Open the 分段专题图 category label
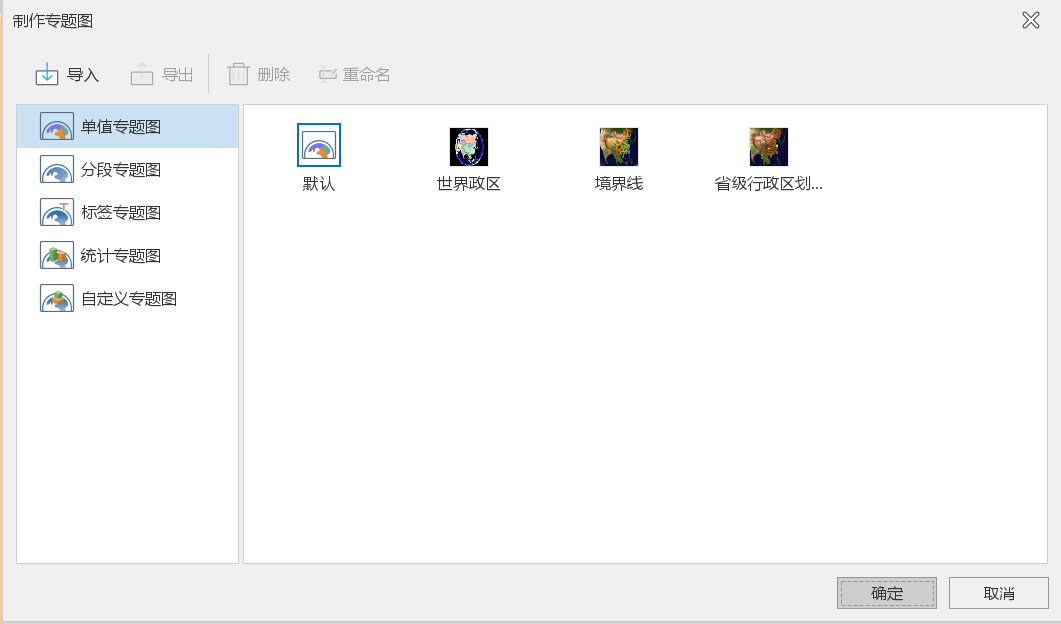 tap(121, 170)
